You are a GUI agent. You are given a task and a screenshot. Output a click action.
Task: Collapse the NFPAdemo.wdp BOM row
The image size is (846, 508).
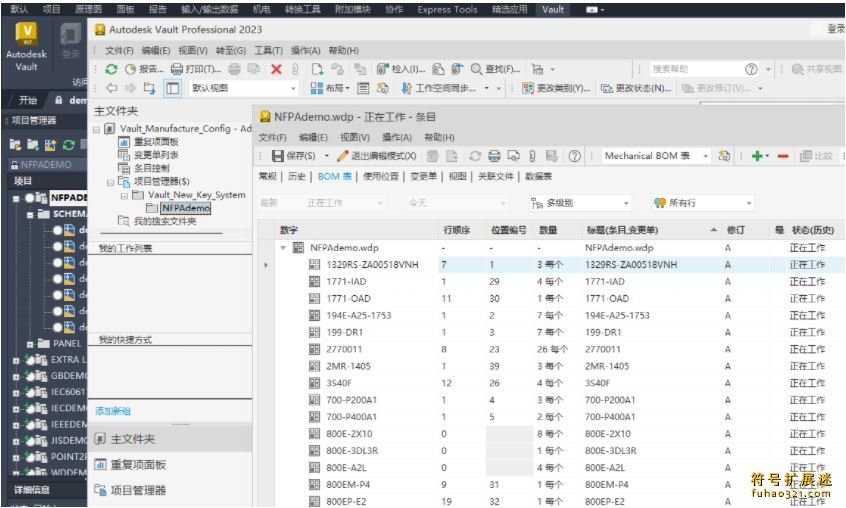(x=283, y=247)
